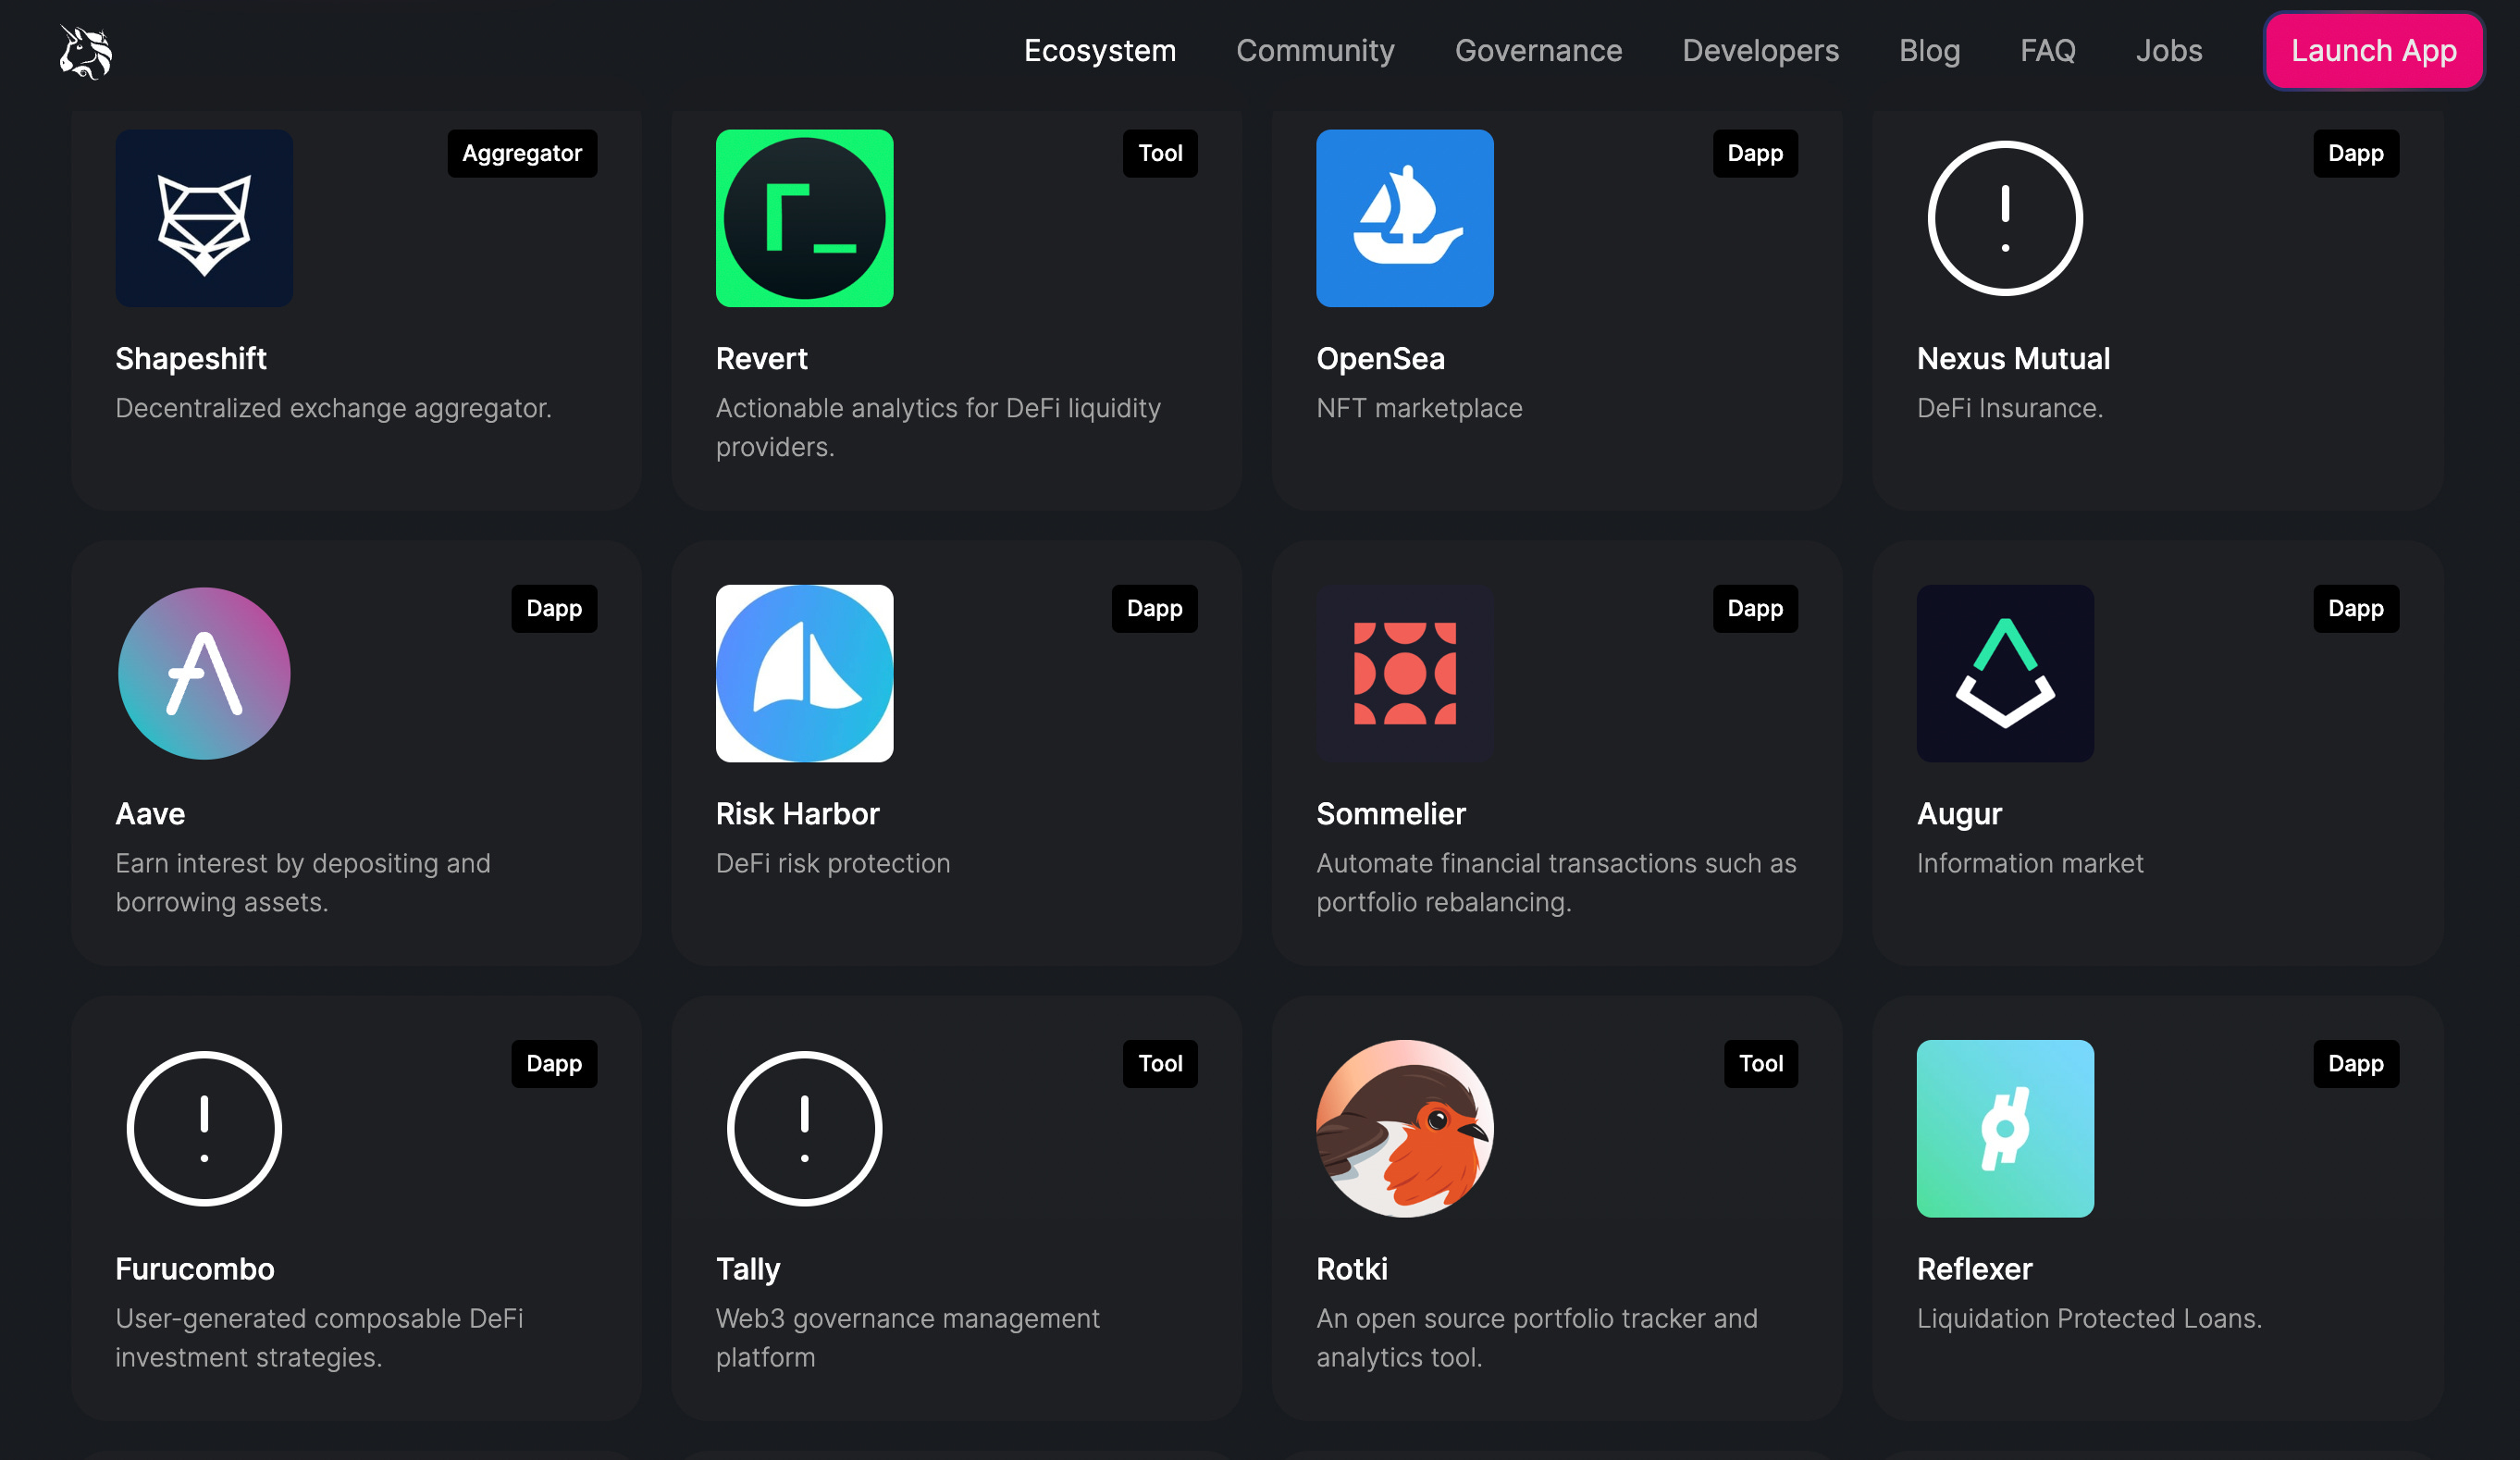The height and width of the screenshot is (1460, 2520).
Task: Go to the Governance menu item
Action: pos(1537,51)
